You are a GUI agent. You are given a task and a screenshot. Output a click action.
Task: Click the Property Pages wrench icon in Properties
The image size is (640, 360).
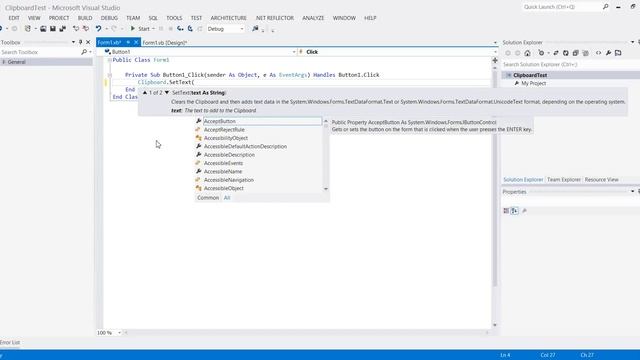click(524, 211)
